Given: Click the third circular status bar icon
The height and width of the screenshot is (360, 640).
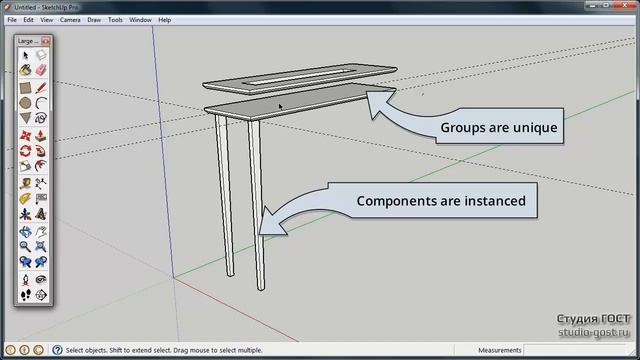Looking at the screenshot, I should [38, 350].
